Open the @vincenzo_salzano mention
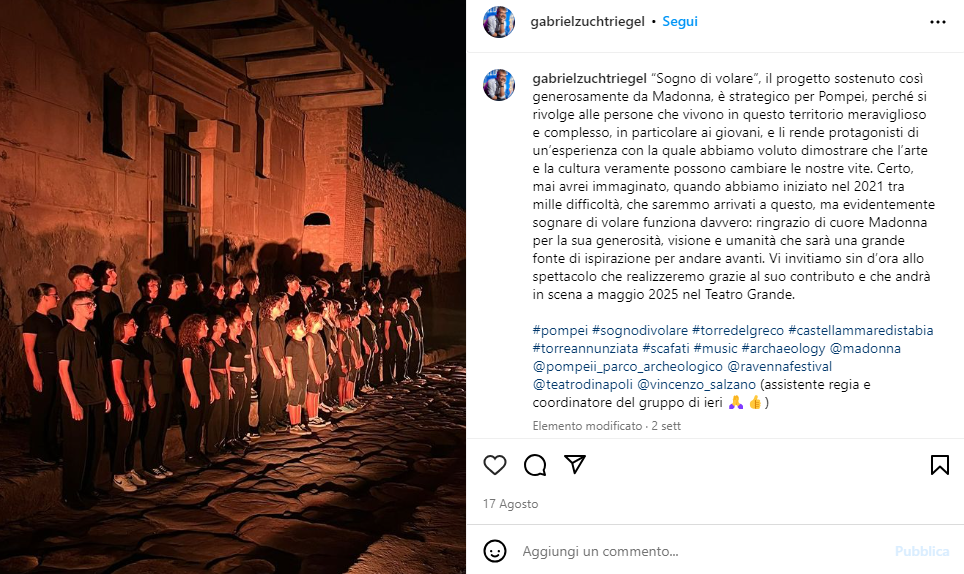The height and width of the screenshot is (574, 964). 697,385
